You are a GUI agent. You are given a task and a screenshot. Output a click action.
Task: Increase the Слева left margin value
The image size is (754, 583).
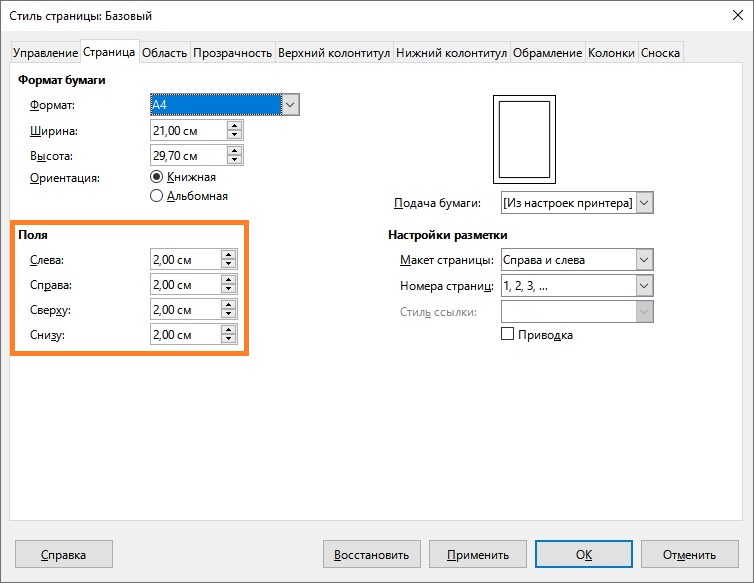pos(229,255)
